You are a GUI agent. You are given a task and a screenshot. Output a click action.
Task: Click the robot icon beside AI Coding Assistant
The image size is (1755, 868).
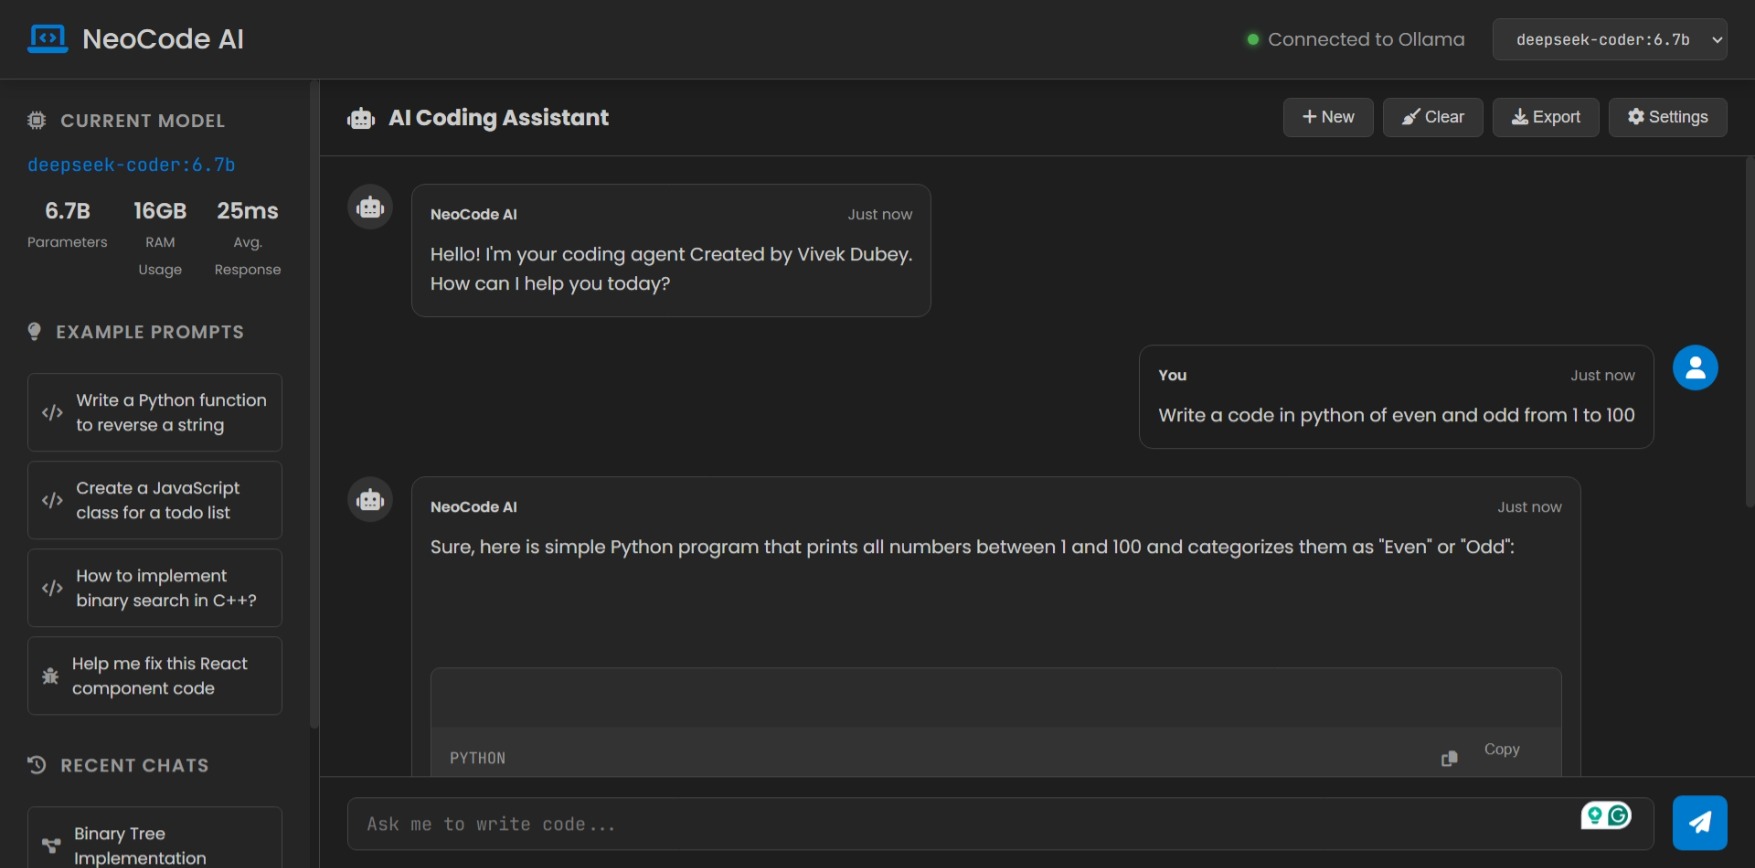pyautogui.click(x=361, y=119)
